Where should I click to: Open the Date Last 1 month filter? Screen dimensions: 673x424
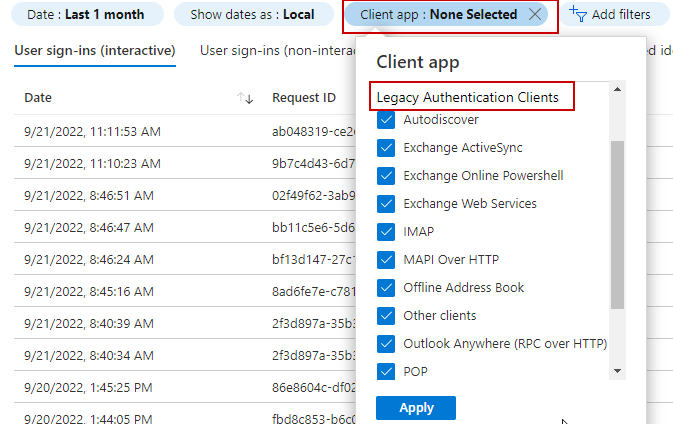(x=85, y=15)
